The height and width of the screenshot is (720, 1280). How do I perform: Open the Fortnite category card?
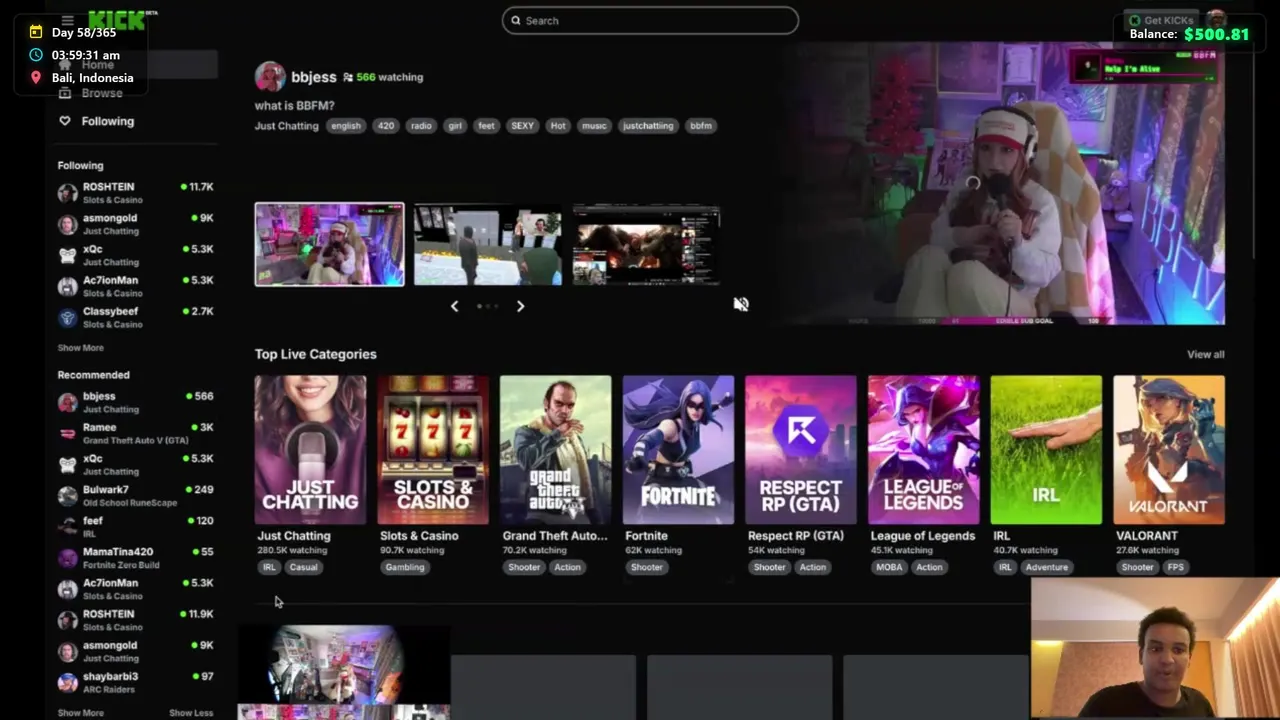(x=678, y=450)
